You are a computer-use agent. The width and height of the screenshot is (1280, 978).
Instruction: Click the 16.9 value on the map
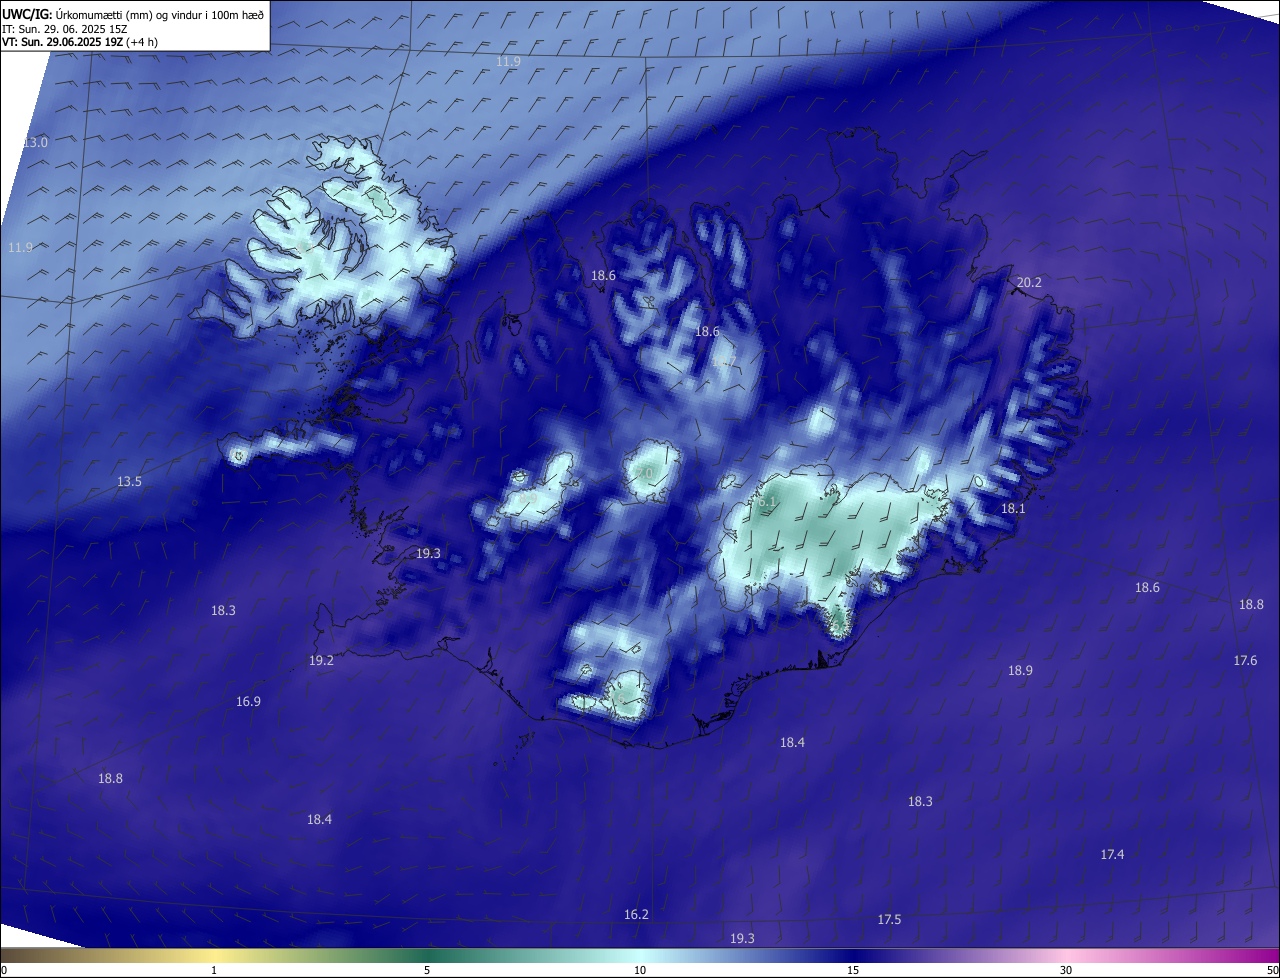(248, 702)
